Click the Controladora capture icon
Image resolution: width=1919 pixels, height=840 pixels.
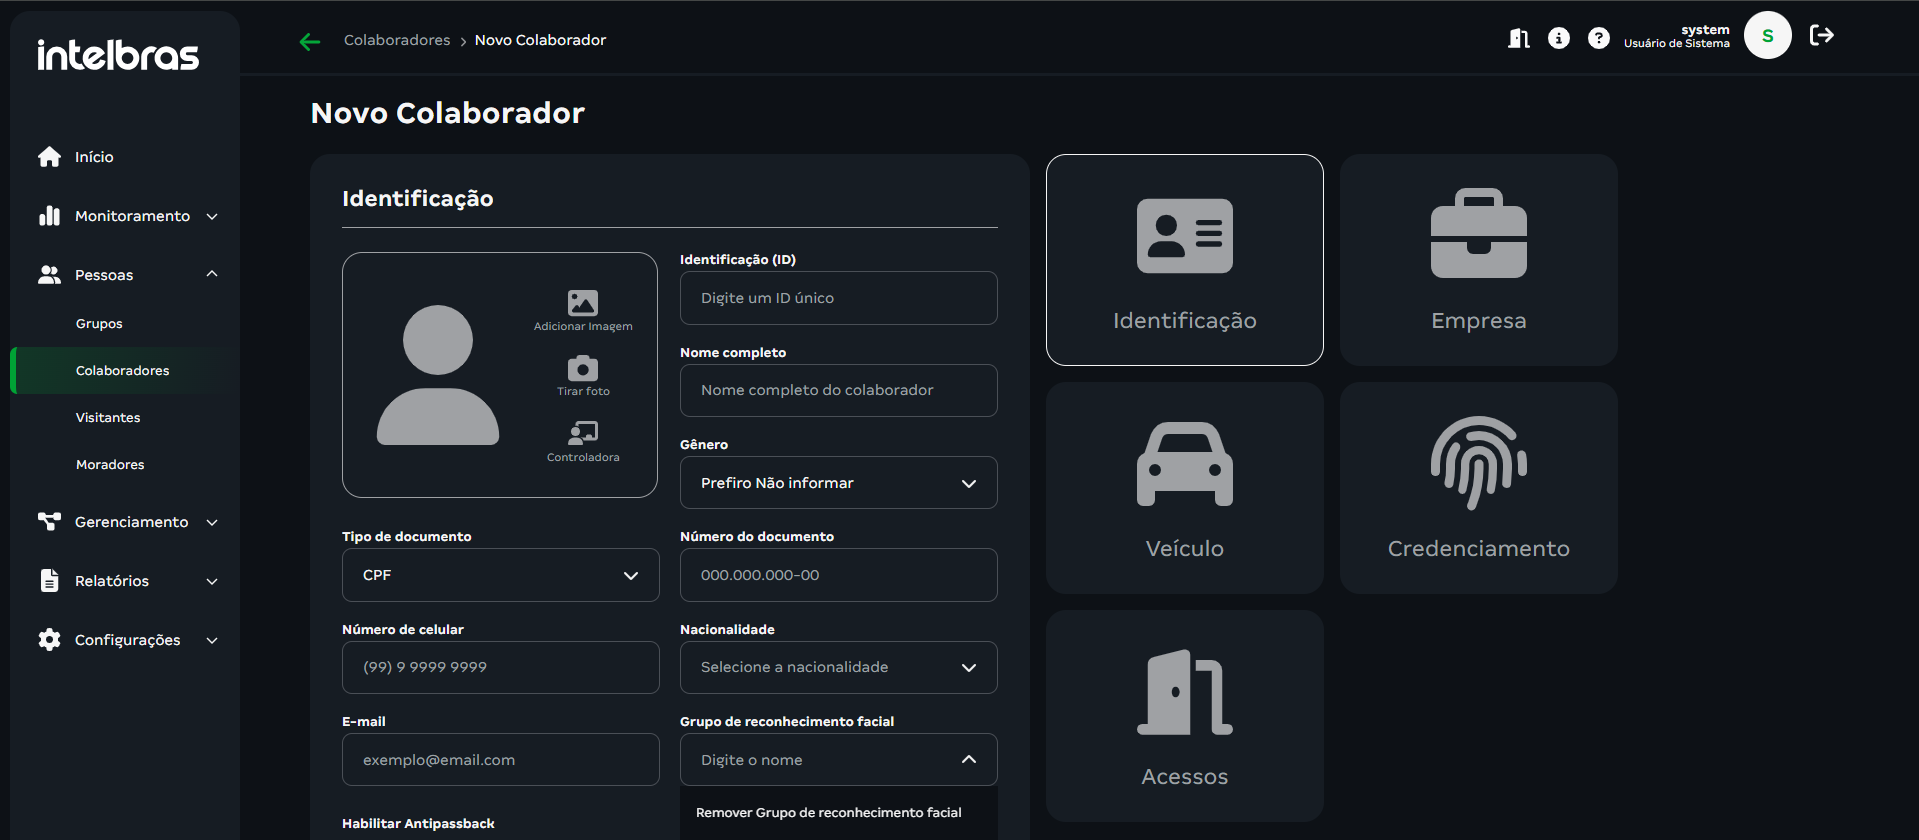tap(582, 433)
